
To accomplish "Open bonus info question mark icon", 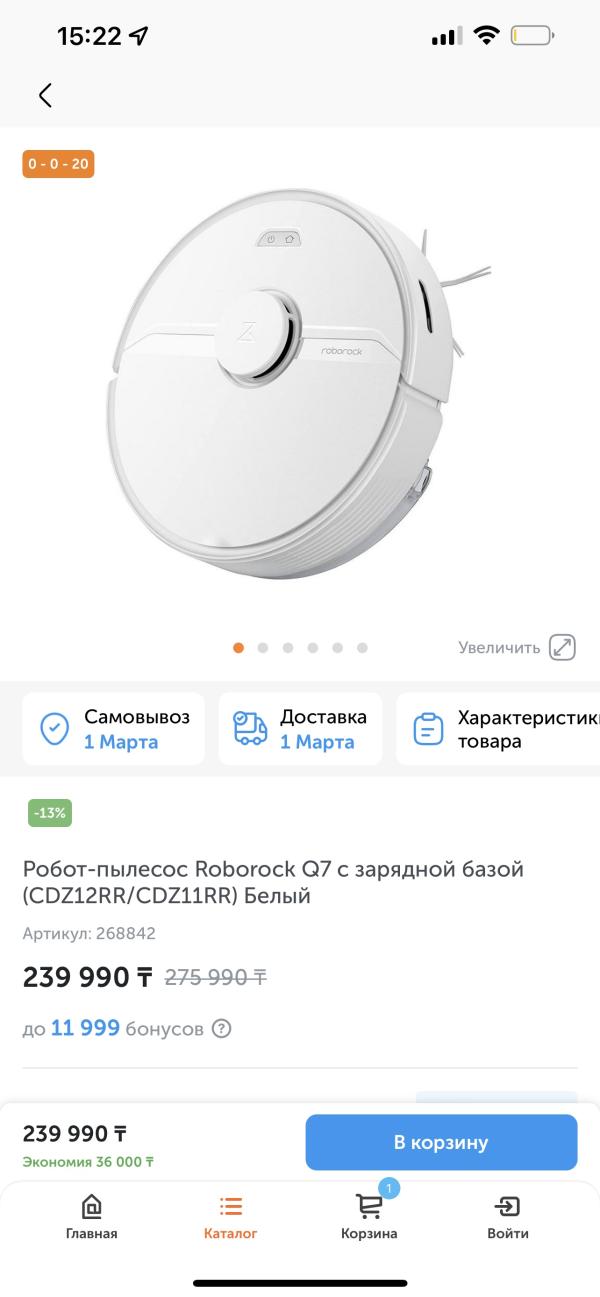I will point(222,1028).
